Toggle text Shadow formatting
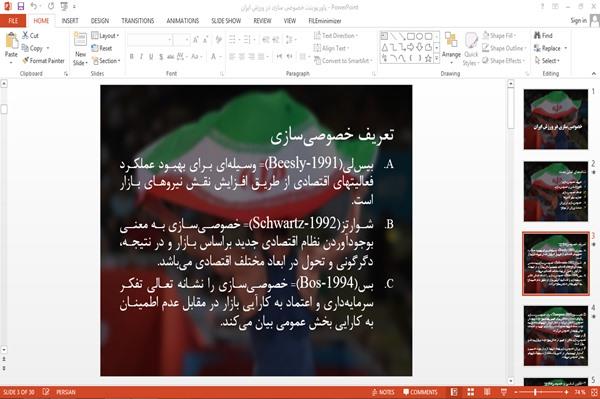The width and height of the screenshot is (600, 399). click(161, 57)
